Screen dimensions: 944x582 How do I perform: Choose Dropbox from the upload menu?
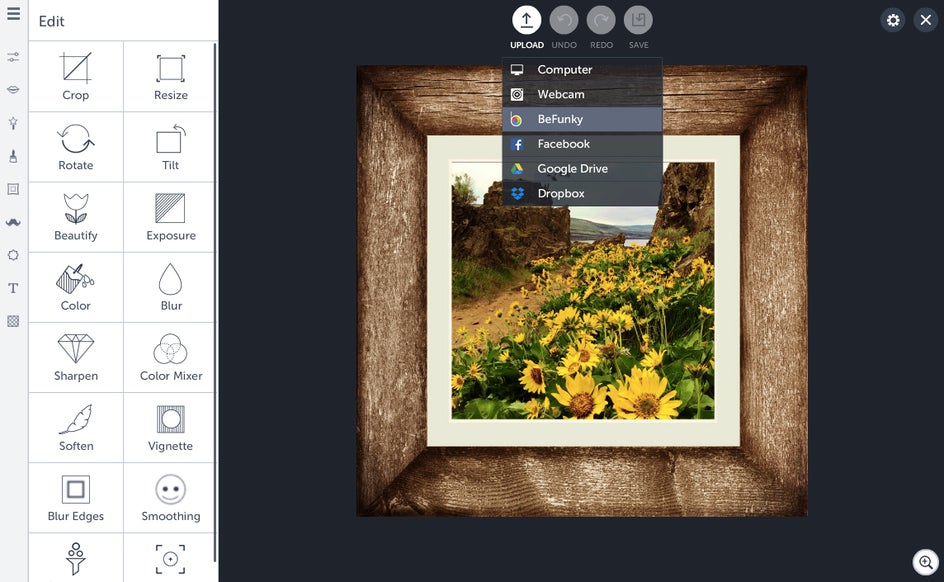coord(582,193)
